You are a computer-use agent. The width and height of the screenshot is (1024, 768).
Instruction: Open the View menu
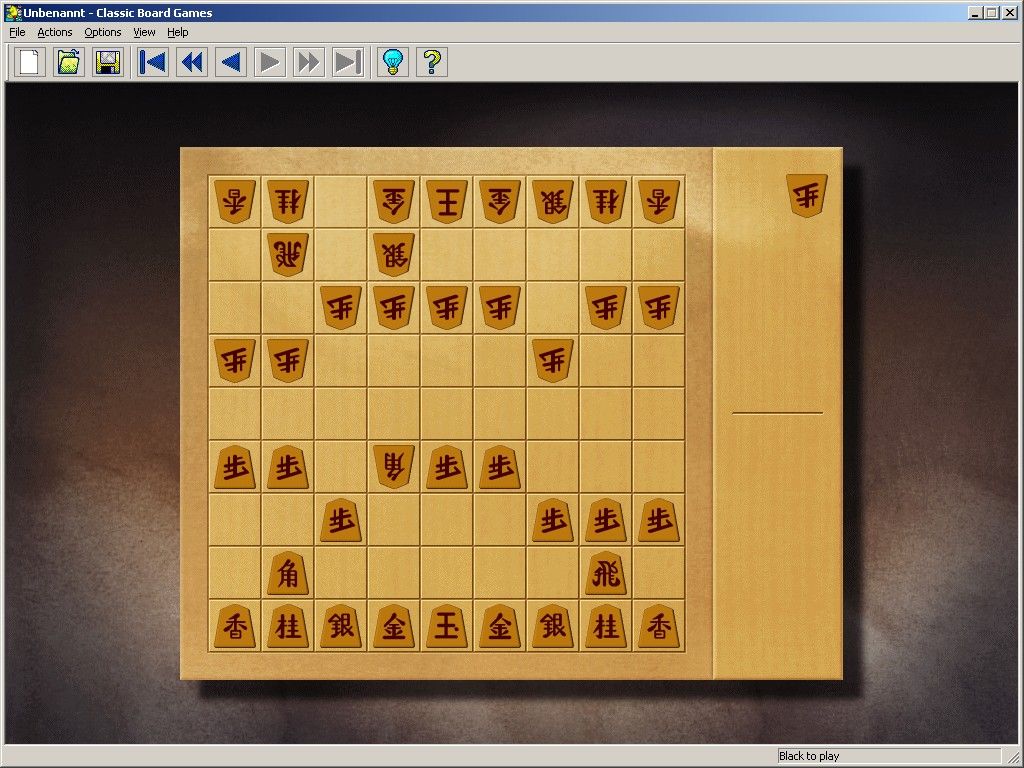pyautogui.click(x=144, y=32)
